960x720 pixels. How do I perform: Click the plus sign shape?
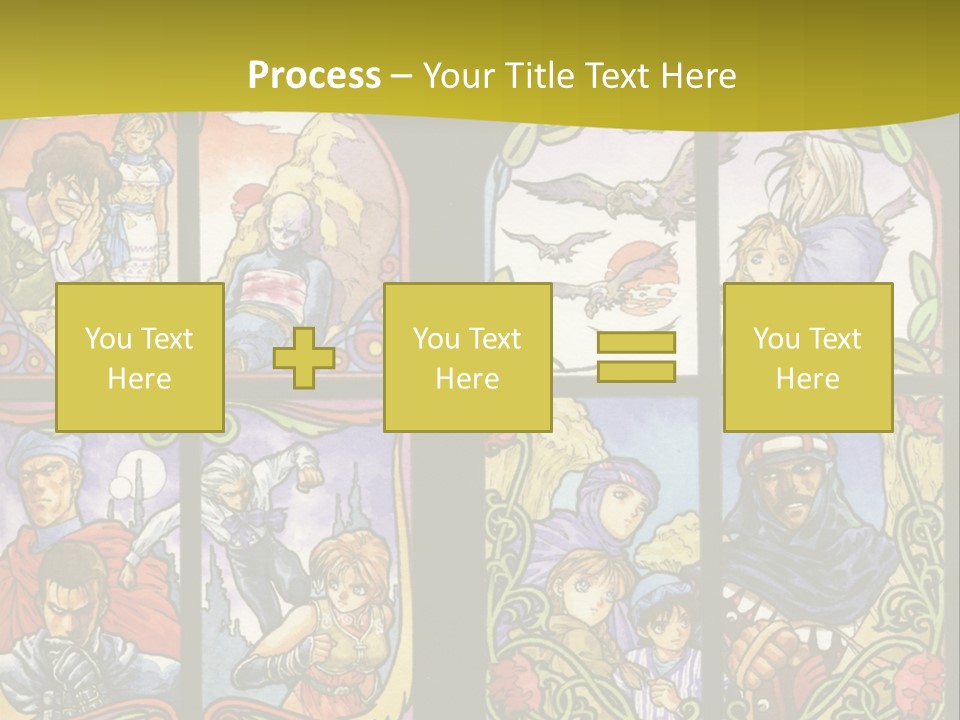click(304, 358)
